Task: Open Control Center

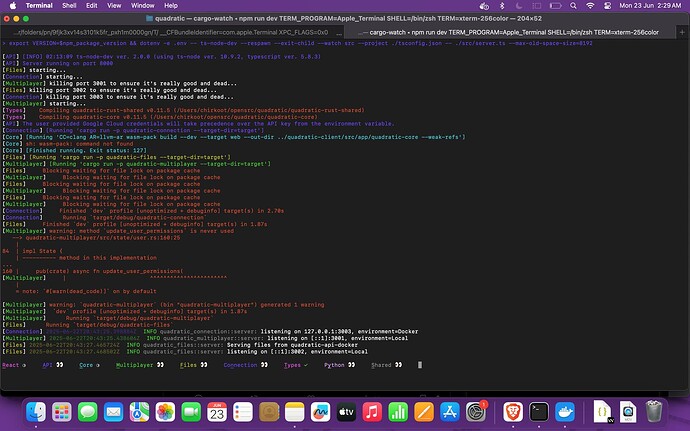Action: click(608, 6)
